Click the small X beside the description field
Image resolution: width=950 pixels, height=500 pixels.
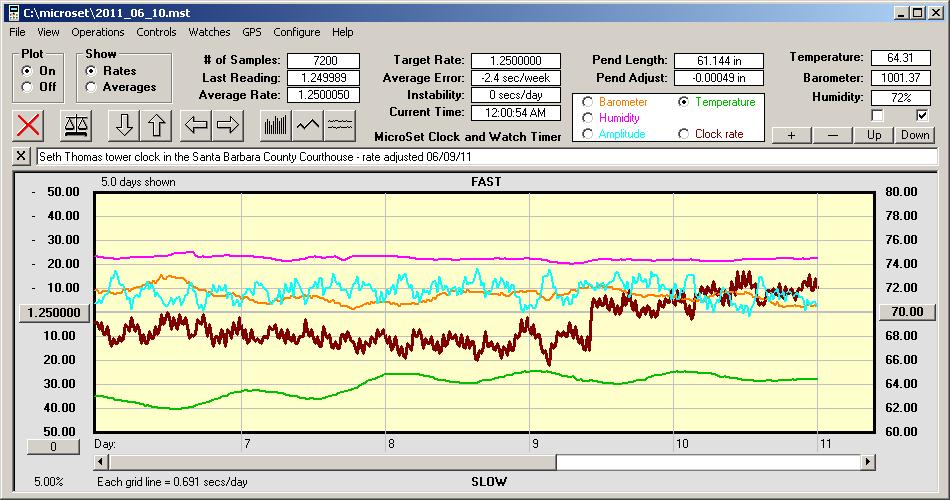tap(21, 156)
